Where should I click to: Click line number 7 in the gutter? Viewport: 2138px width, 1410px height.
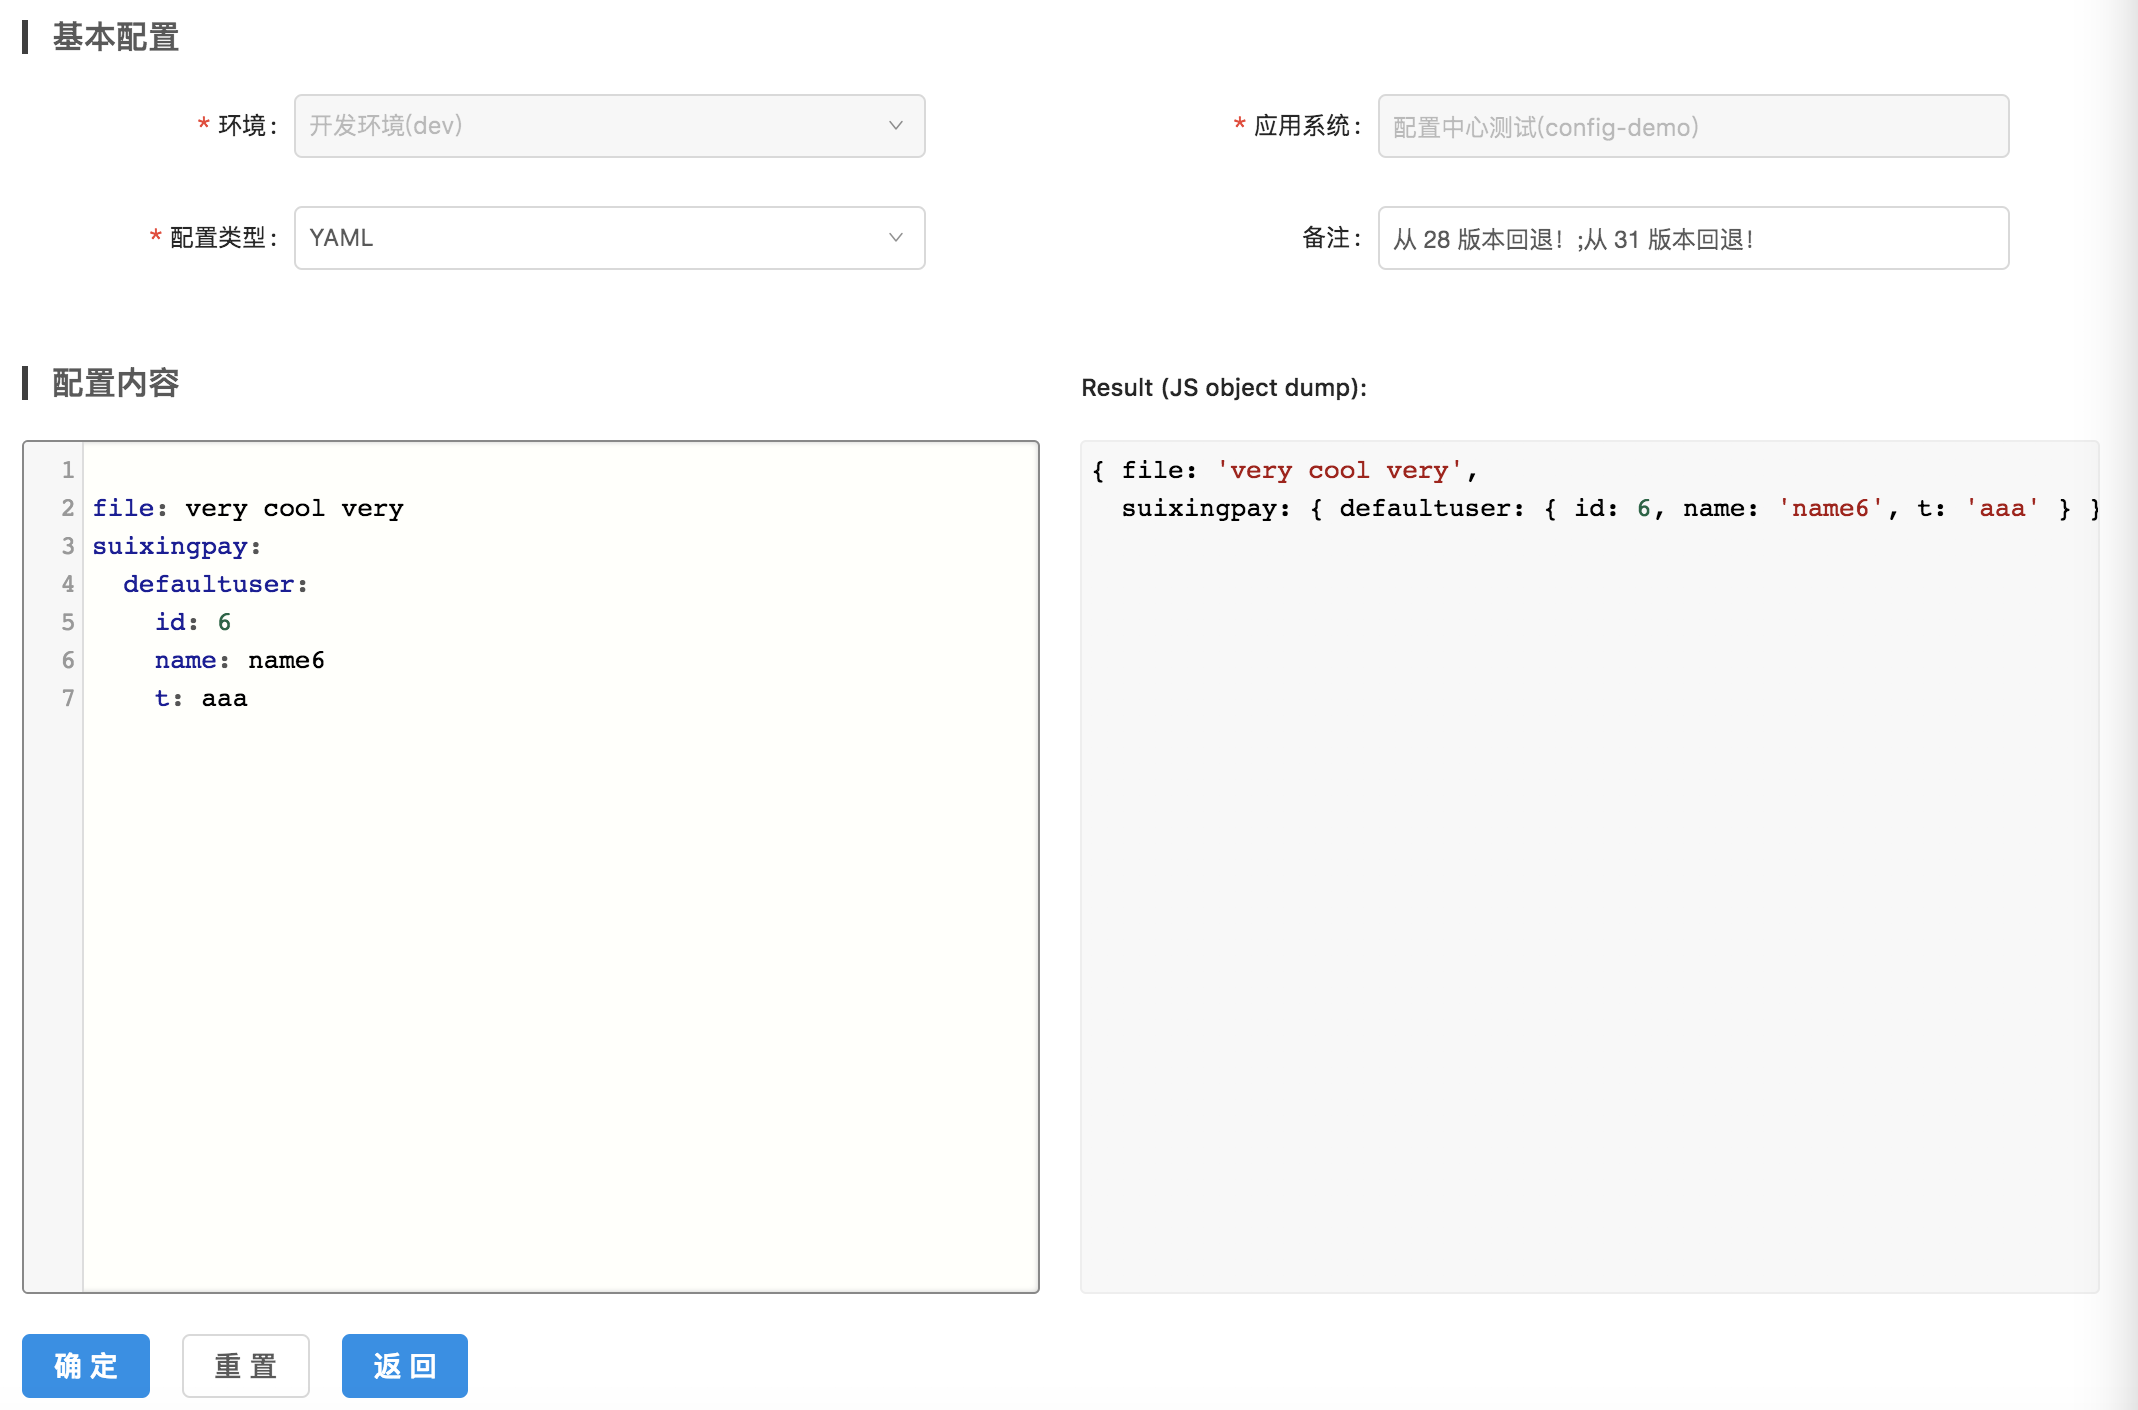(67, 698)
